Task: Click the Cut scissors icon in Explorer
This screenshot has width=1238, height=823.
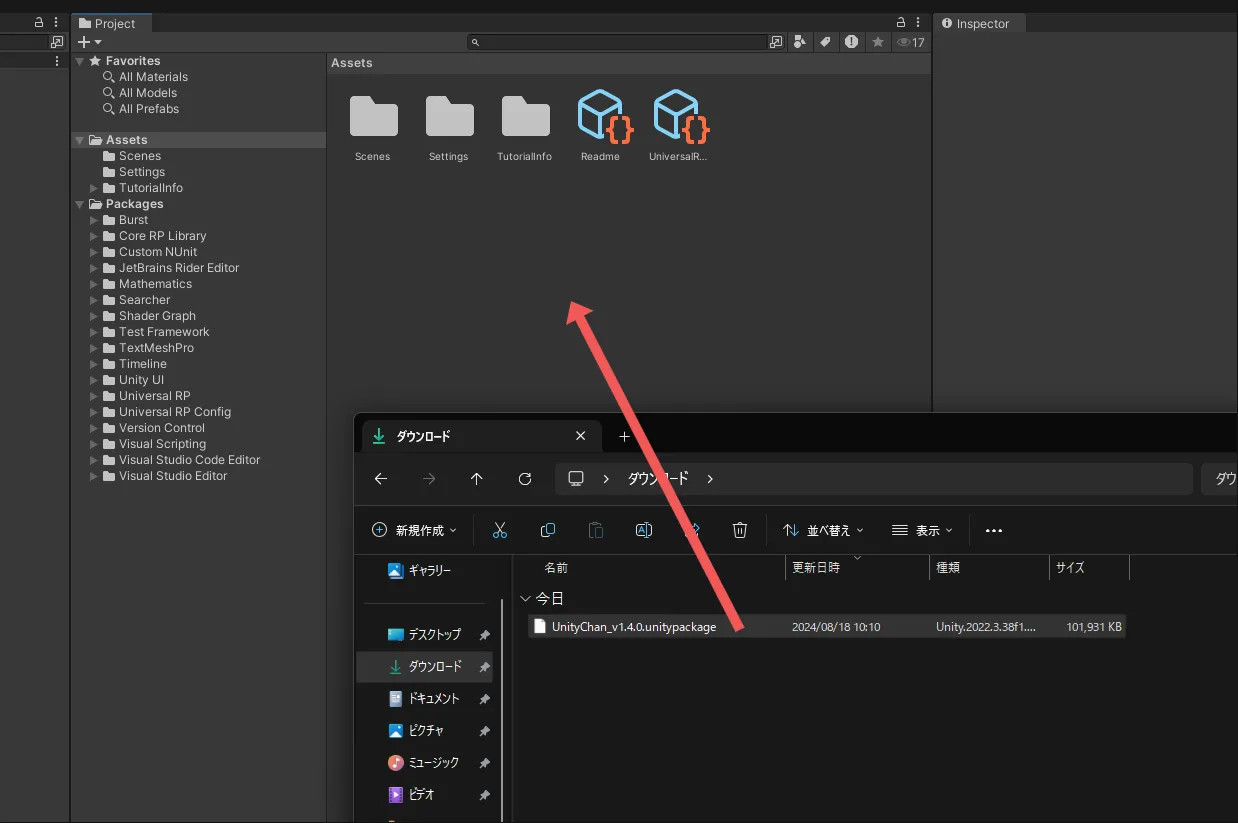Action: click(500, 530)
